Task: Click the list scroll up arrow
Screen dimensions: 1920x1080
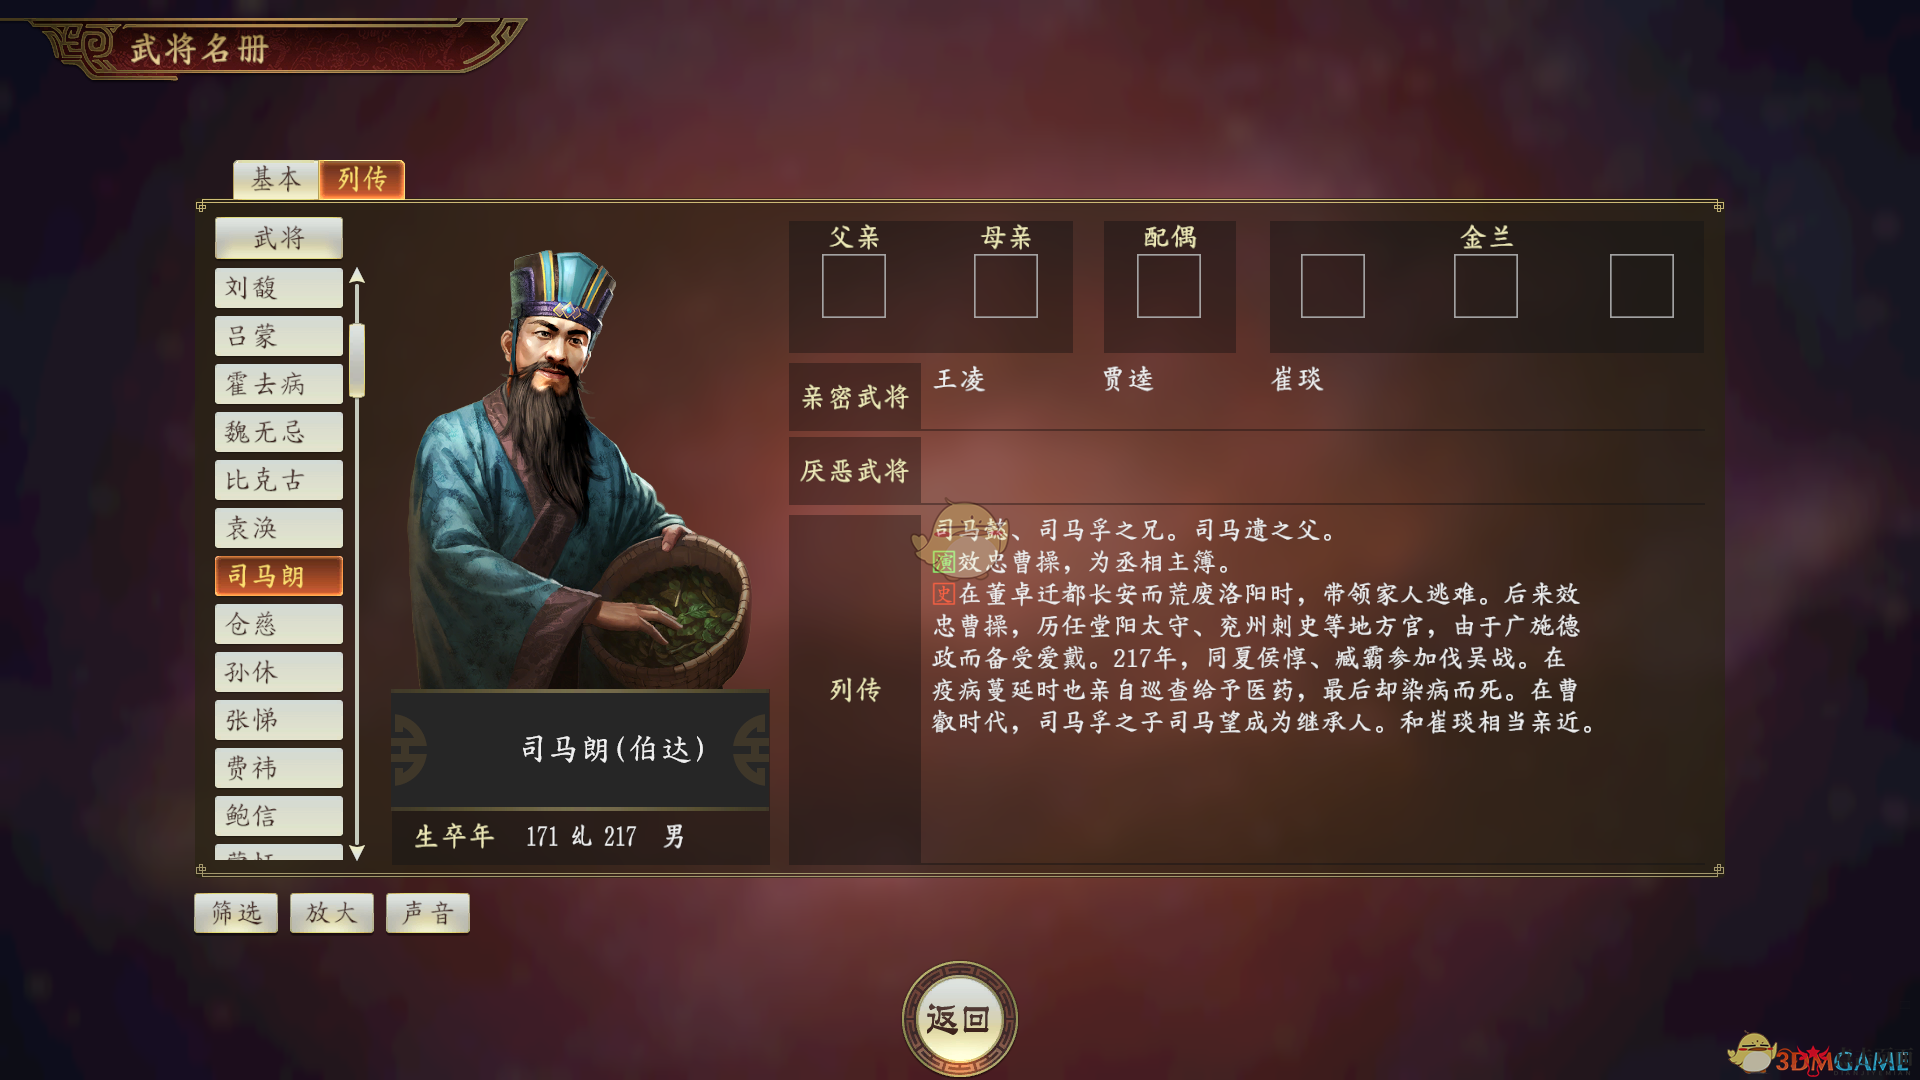Action: [x=357, y=276]
